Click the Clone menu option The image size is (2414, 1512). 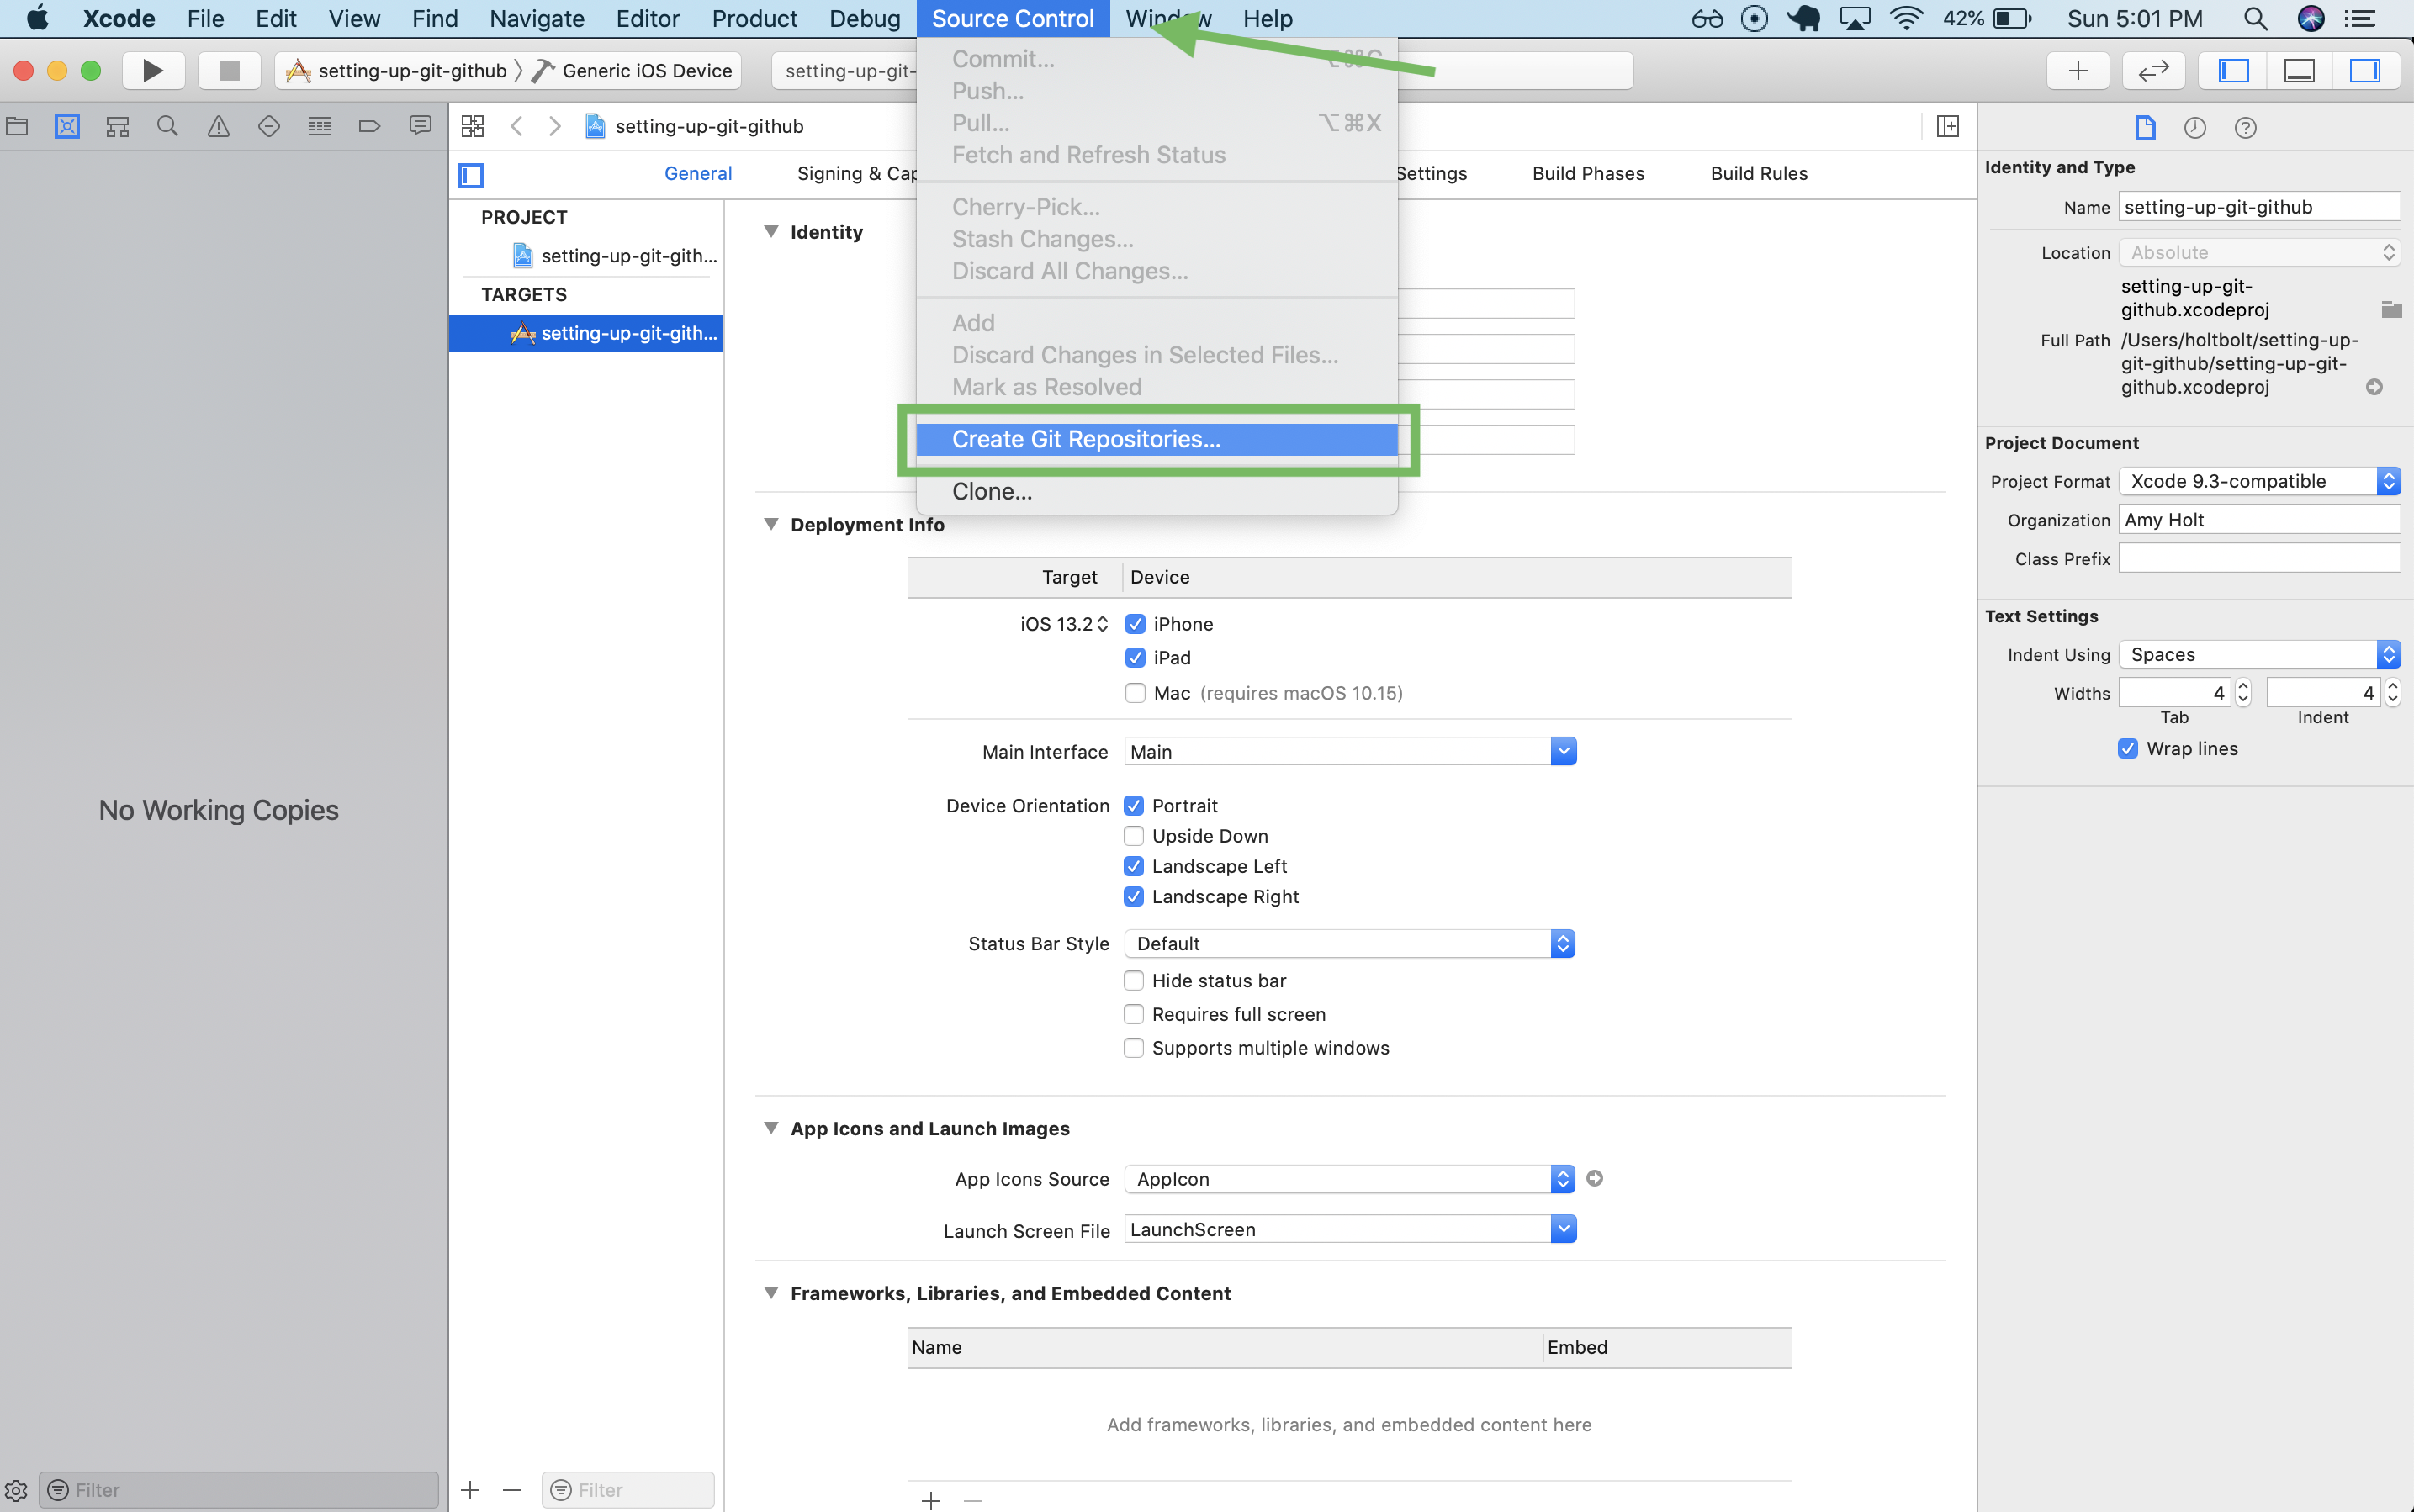[x=991, y=489]
